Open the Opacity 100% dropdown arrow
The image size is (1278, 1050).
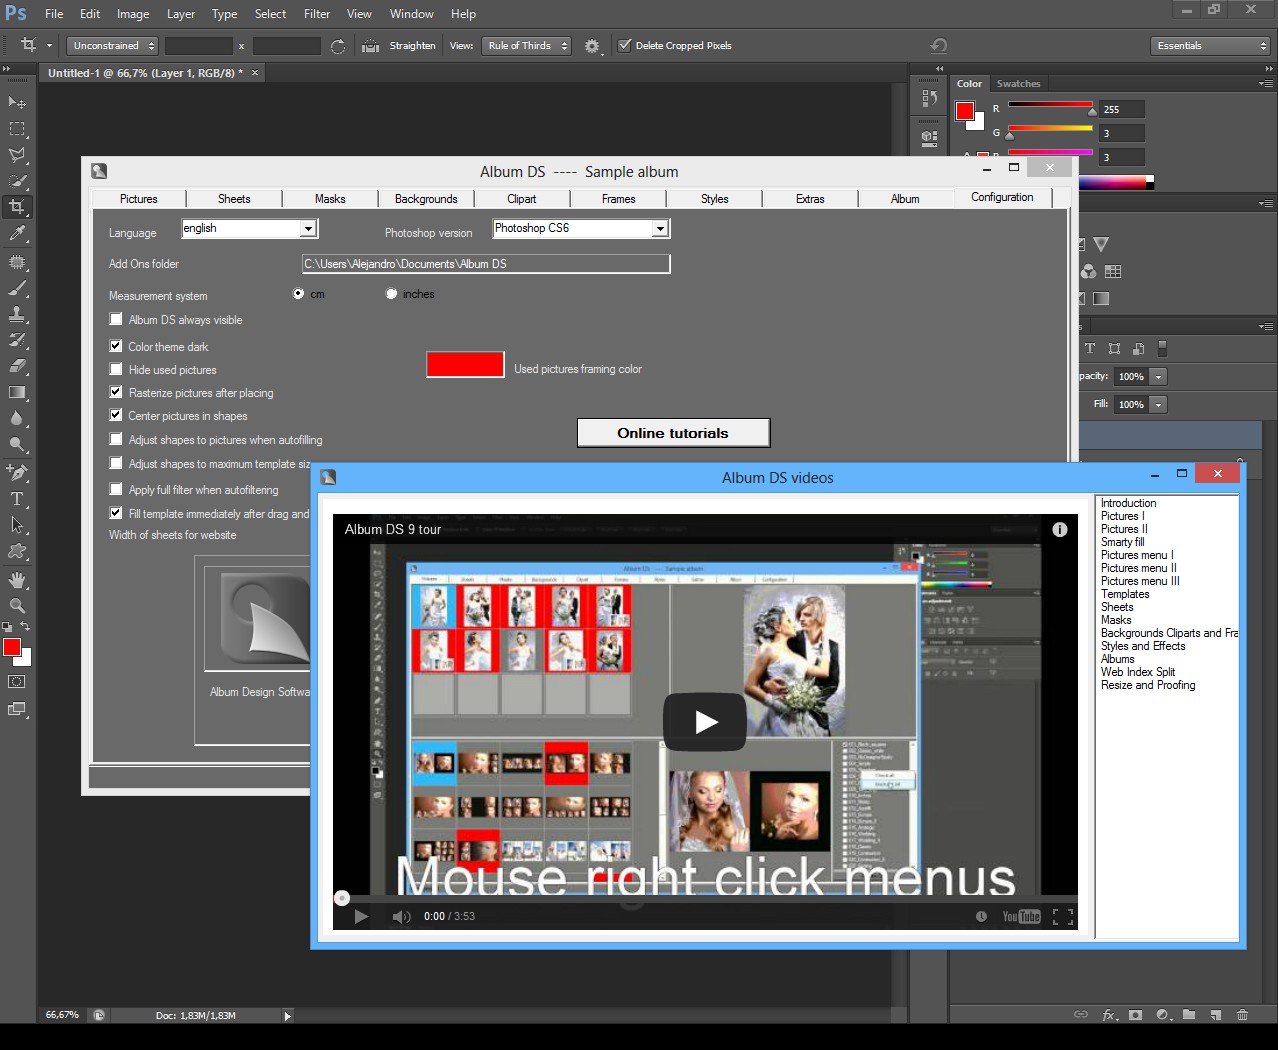1158,377
